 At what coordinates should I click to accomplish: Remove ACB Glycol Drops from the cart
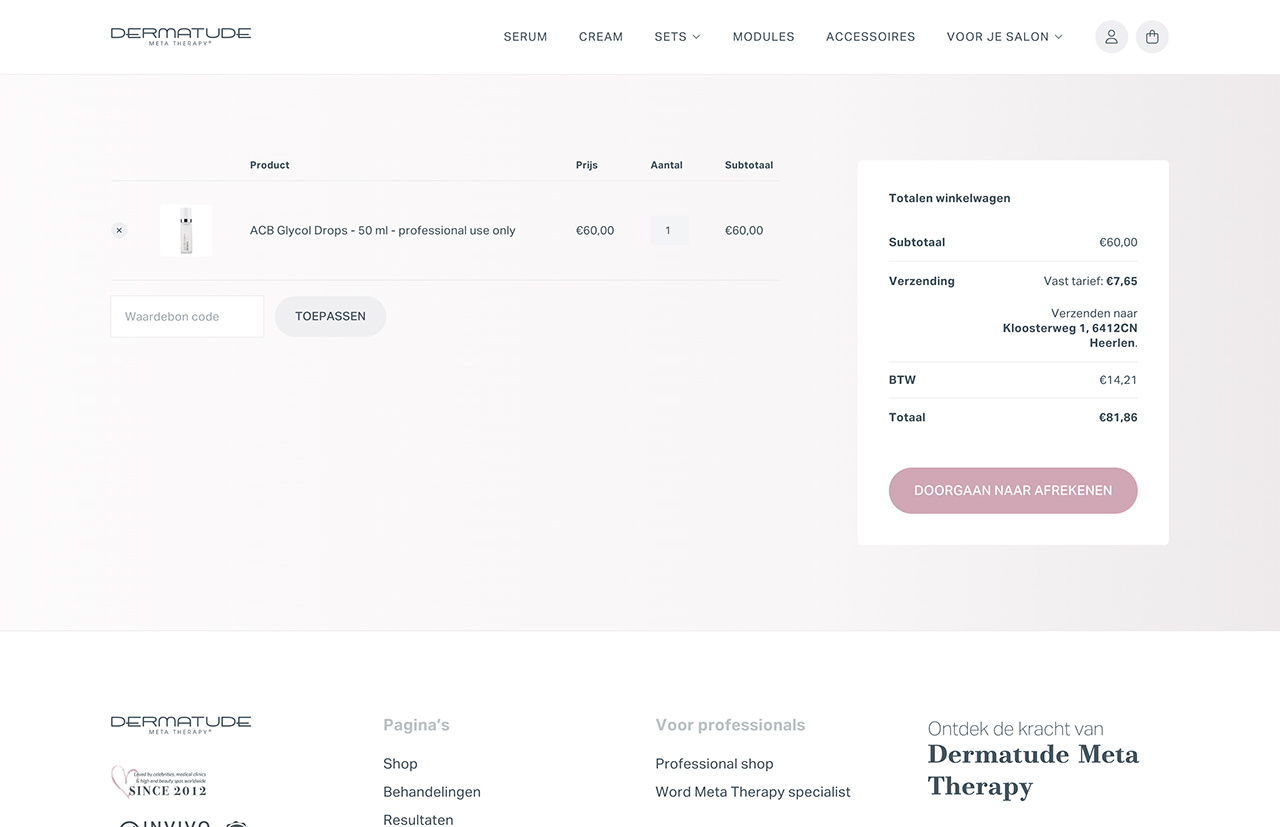pos(119,230)
